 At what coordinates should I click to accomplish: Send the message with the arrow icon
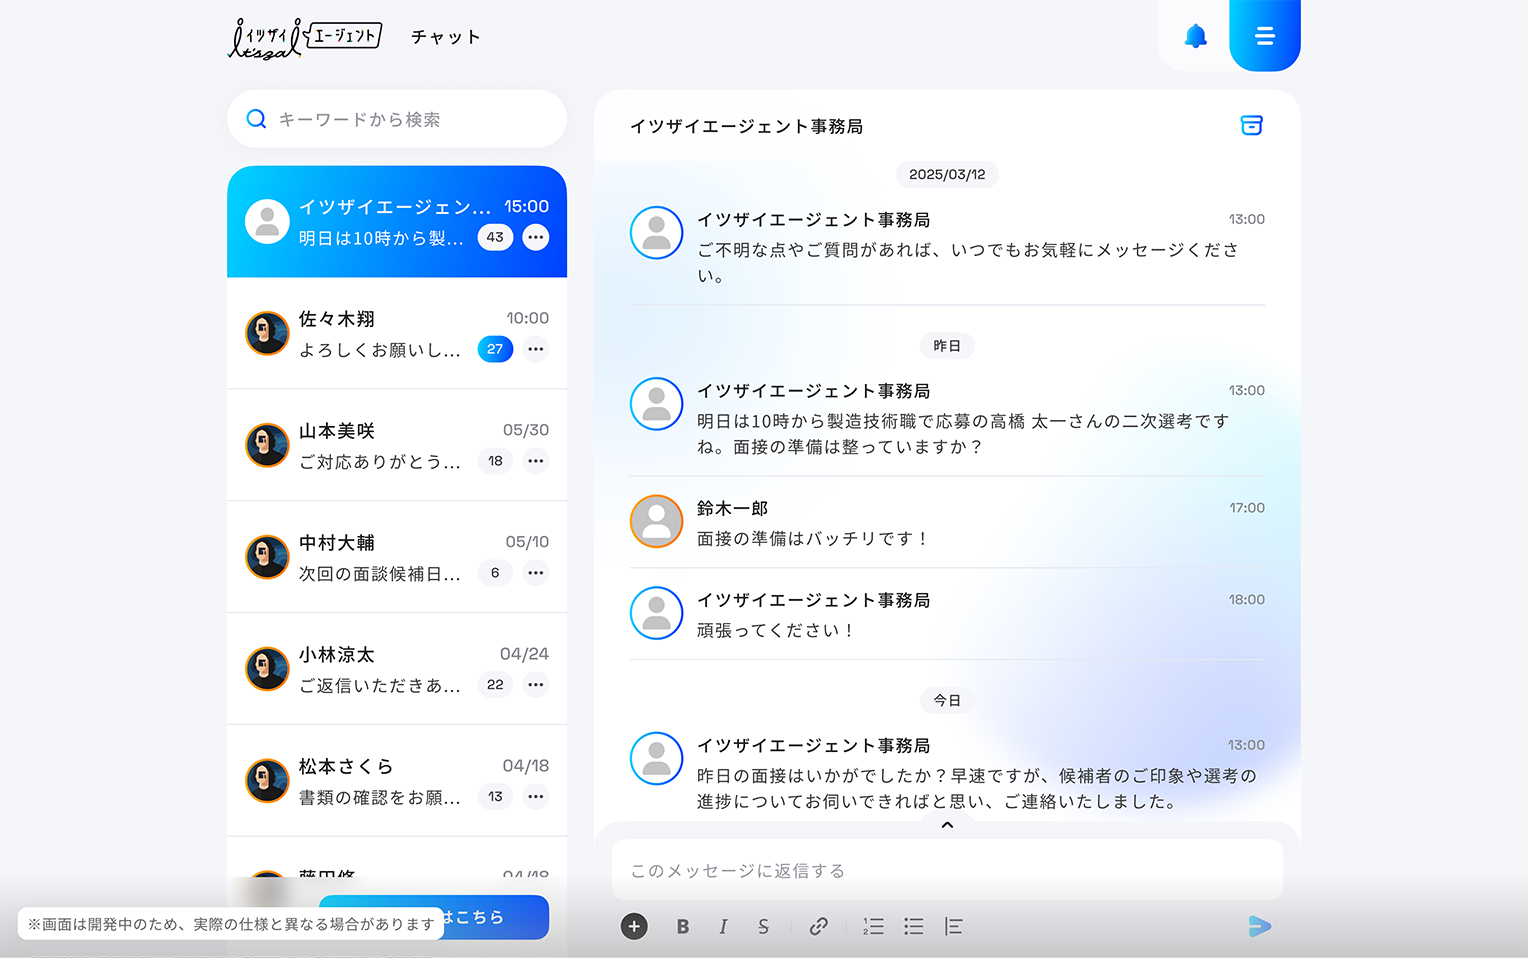(x=1260, y=927)
